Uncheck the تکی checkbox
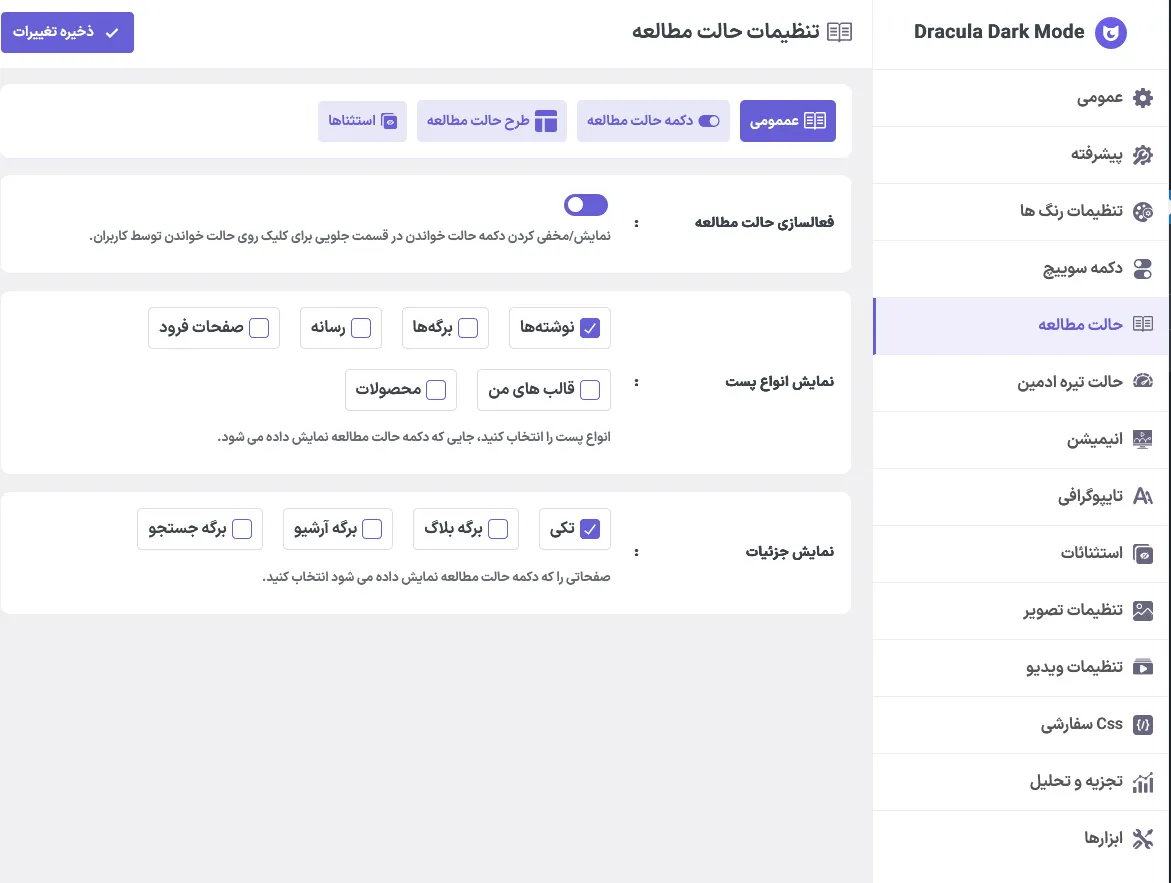1171x883 pixels. 590,529
